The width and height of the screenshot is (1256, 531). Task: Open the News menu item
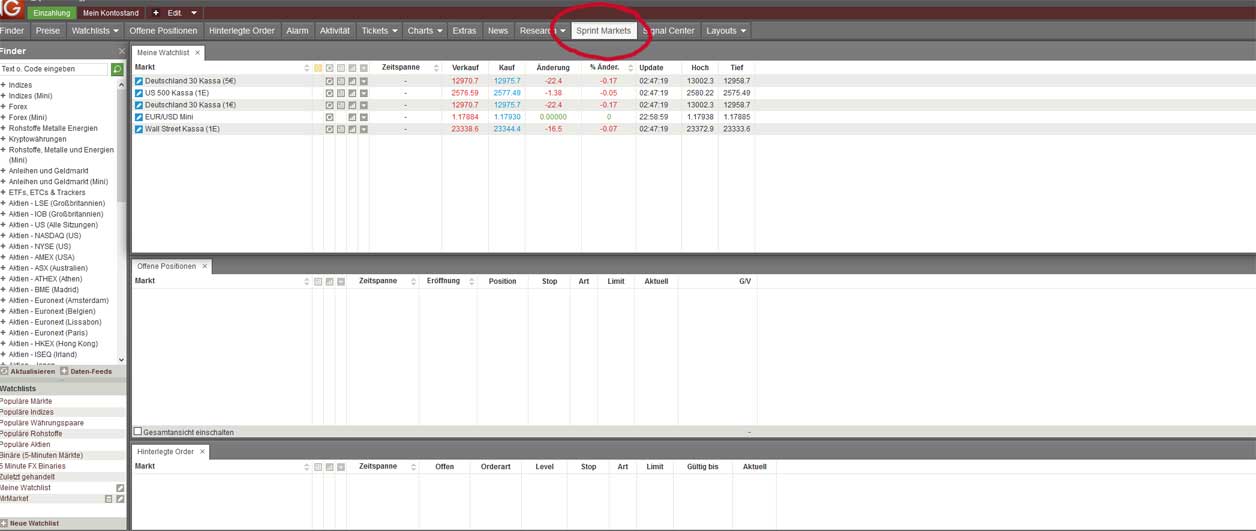pyautogui.click(x=498, y=31)
